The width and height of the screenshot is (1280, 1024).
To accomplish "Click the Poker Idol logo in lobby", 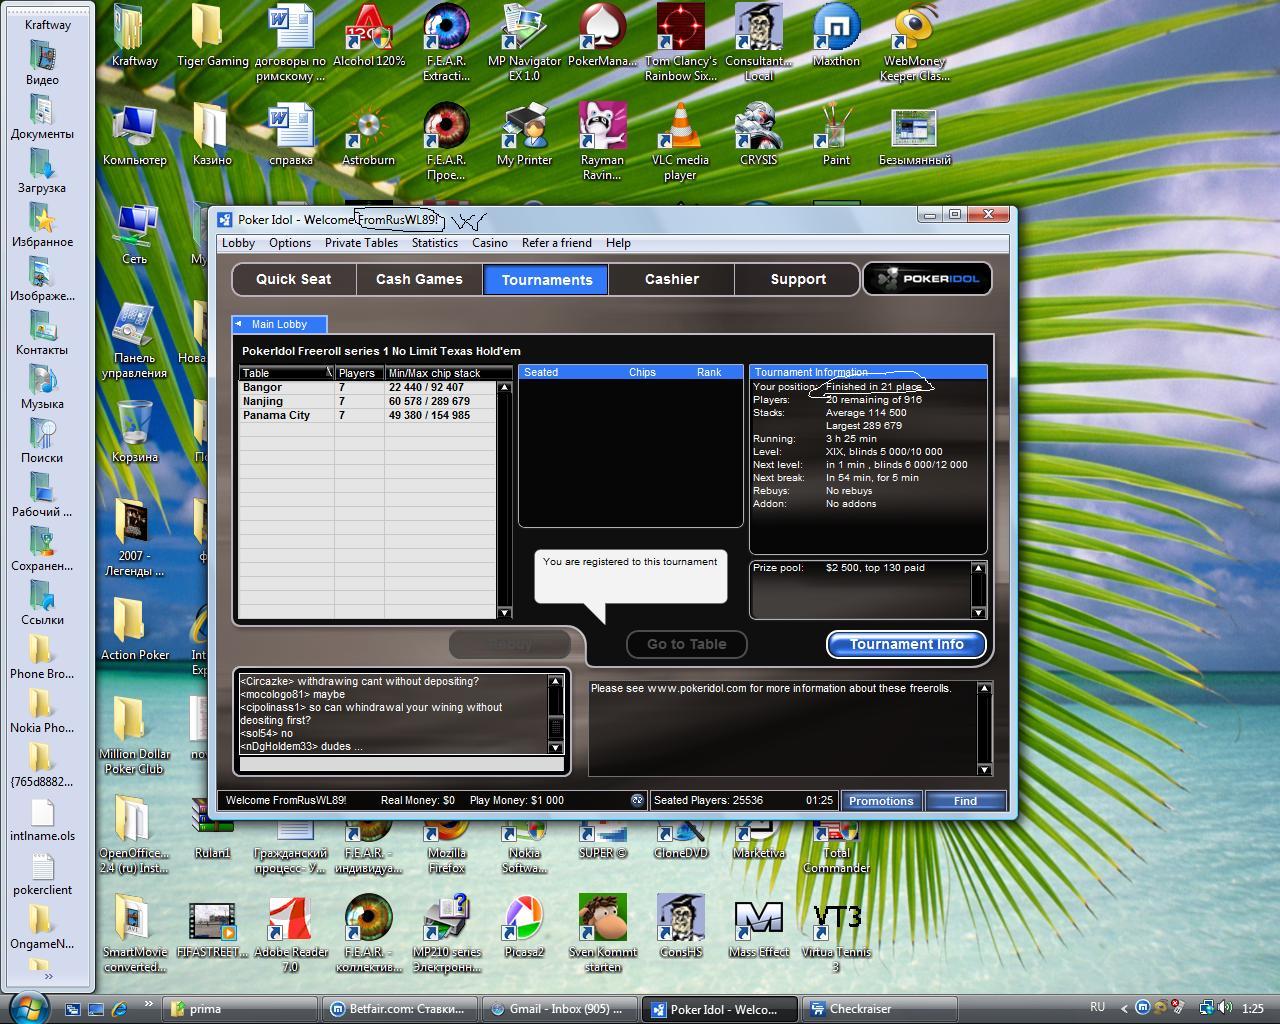I will 927,279.
